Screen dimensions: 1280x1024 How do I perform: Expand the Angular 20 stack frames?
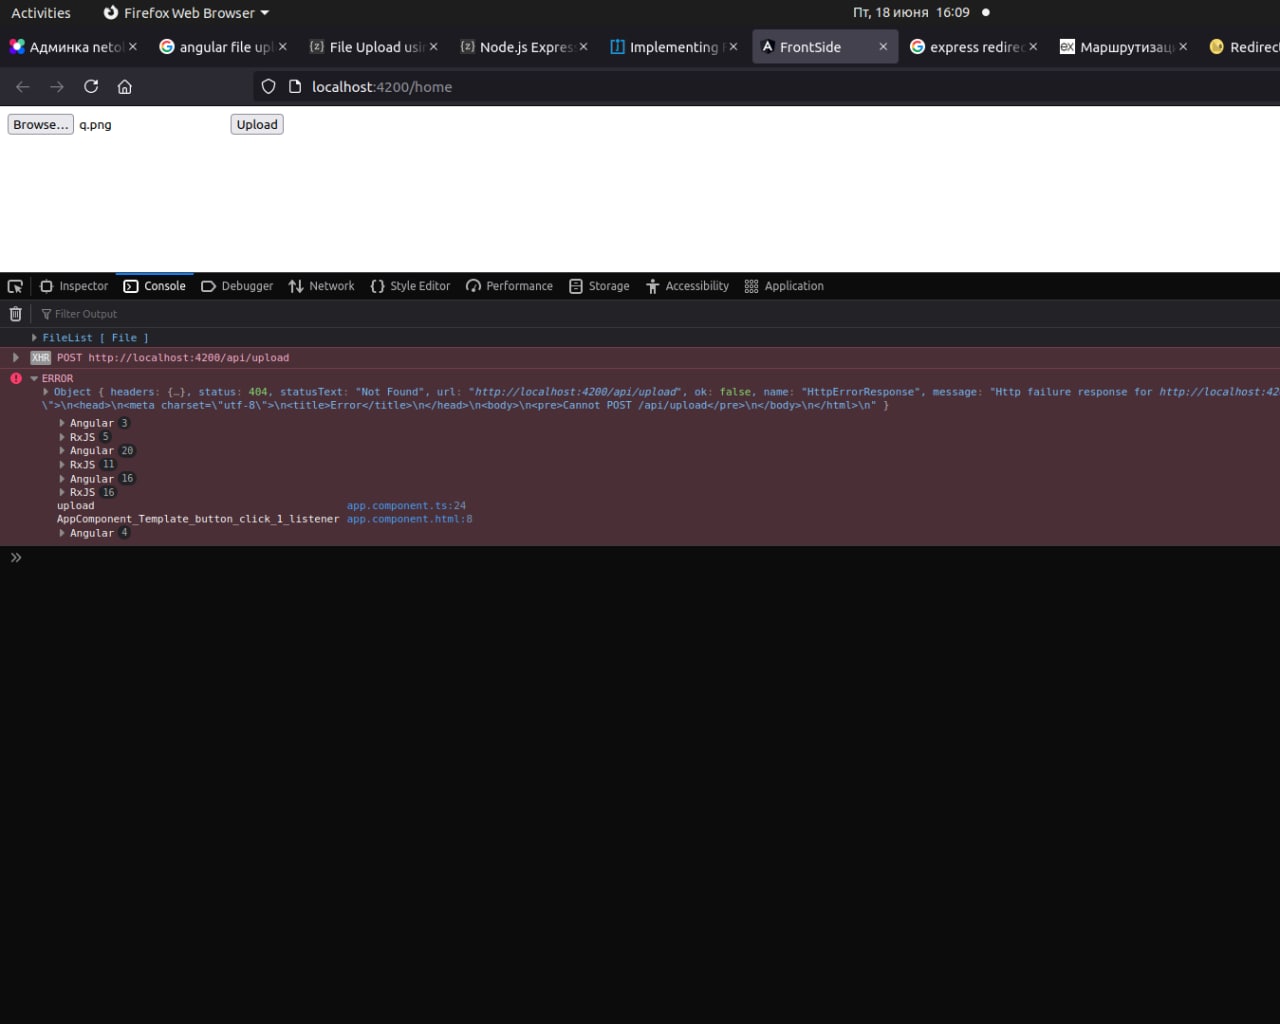click(62, 451)
